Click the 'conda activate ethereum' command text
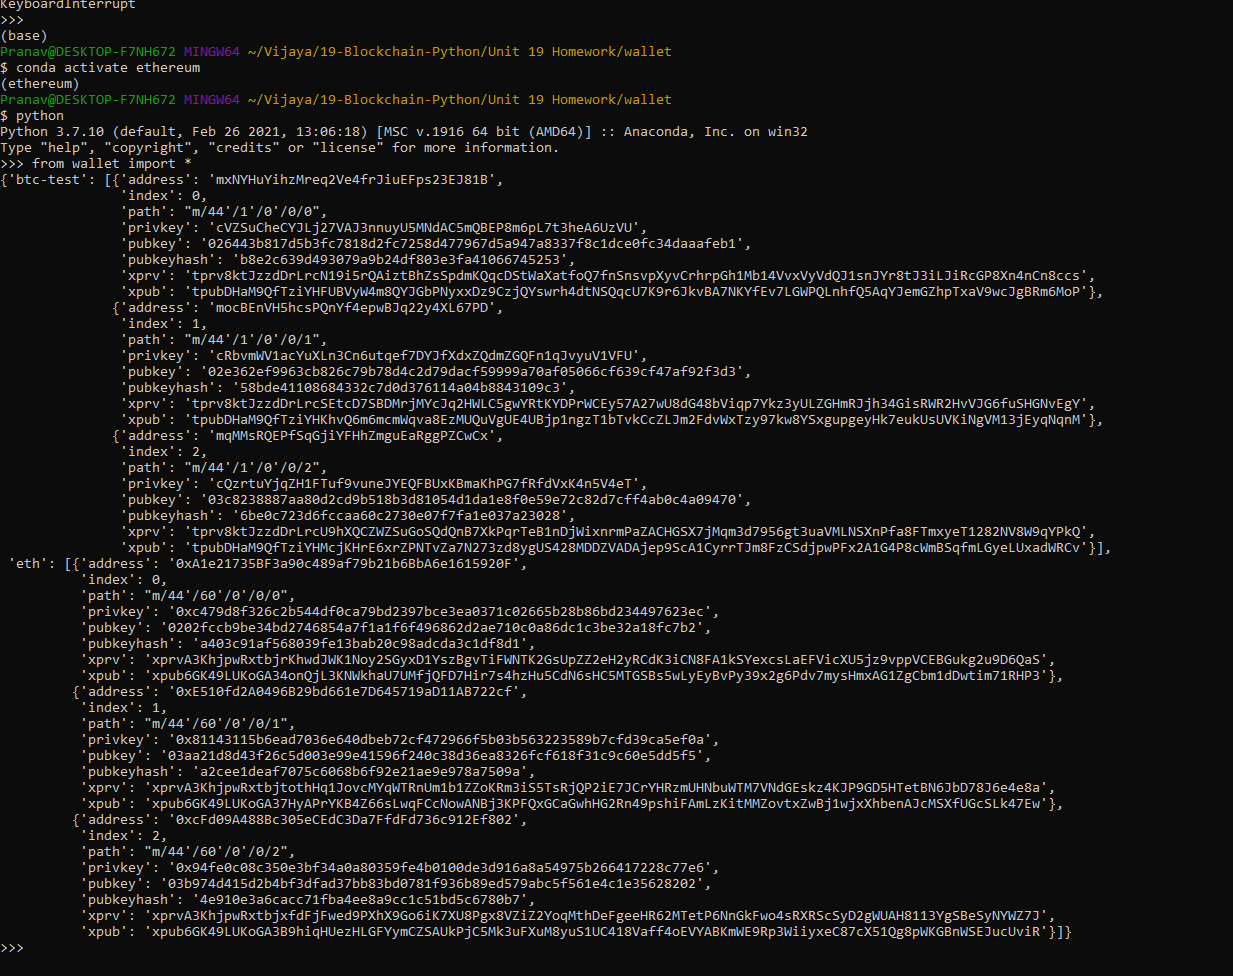This screenshot has height=976, width=1233. pyautogui.click(x=108, y=68)
